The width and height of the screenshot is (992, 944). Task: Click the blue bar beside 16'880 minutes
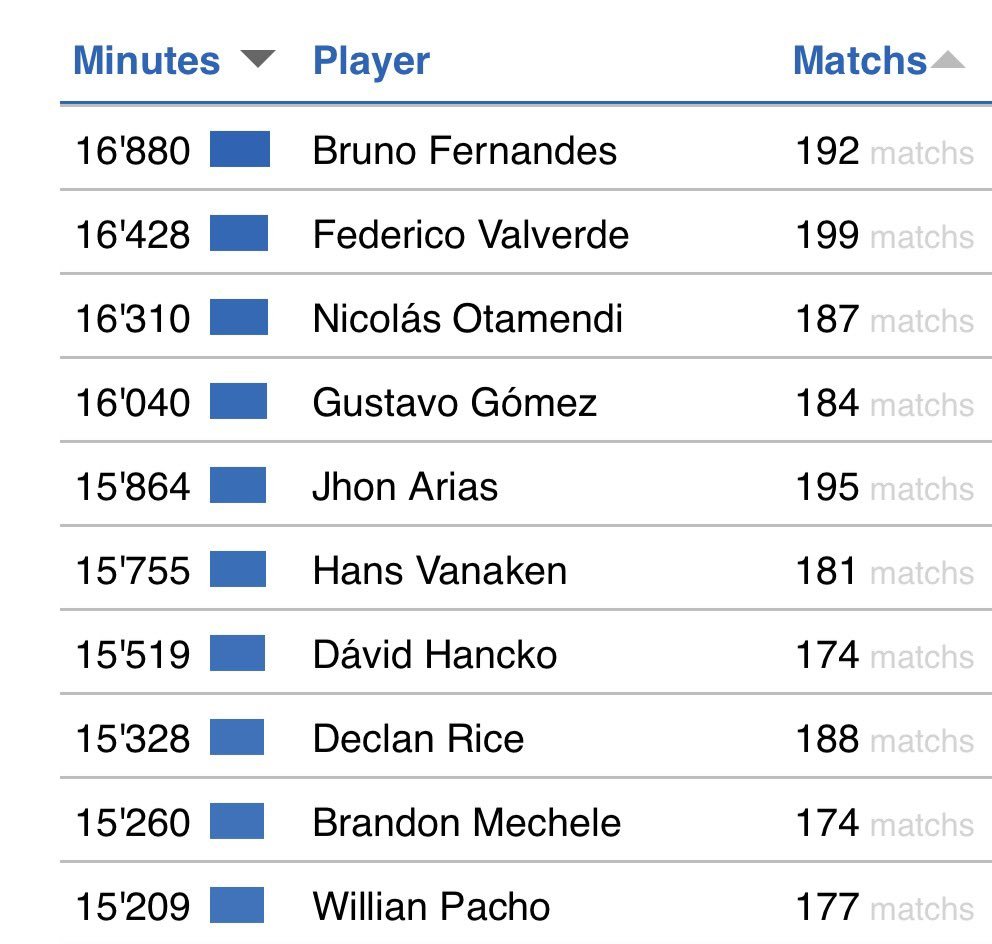click(240, 150)
